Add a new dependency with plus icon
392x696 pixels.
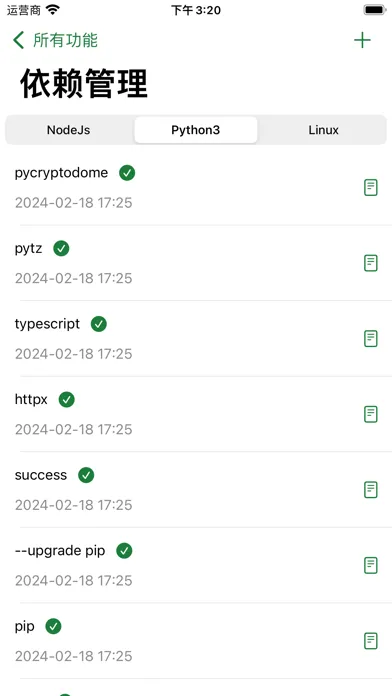[362, 40]
